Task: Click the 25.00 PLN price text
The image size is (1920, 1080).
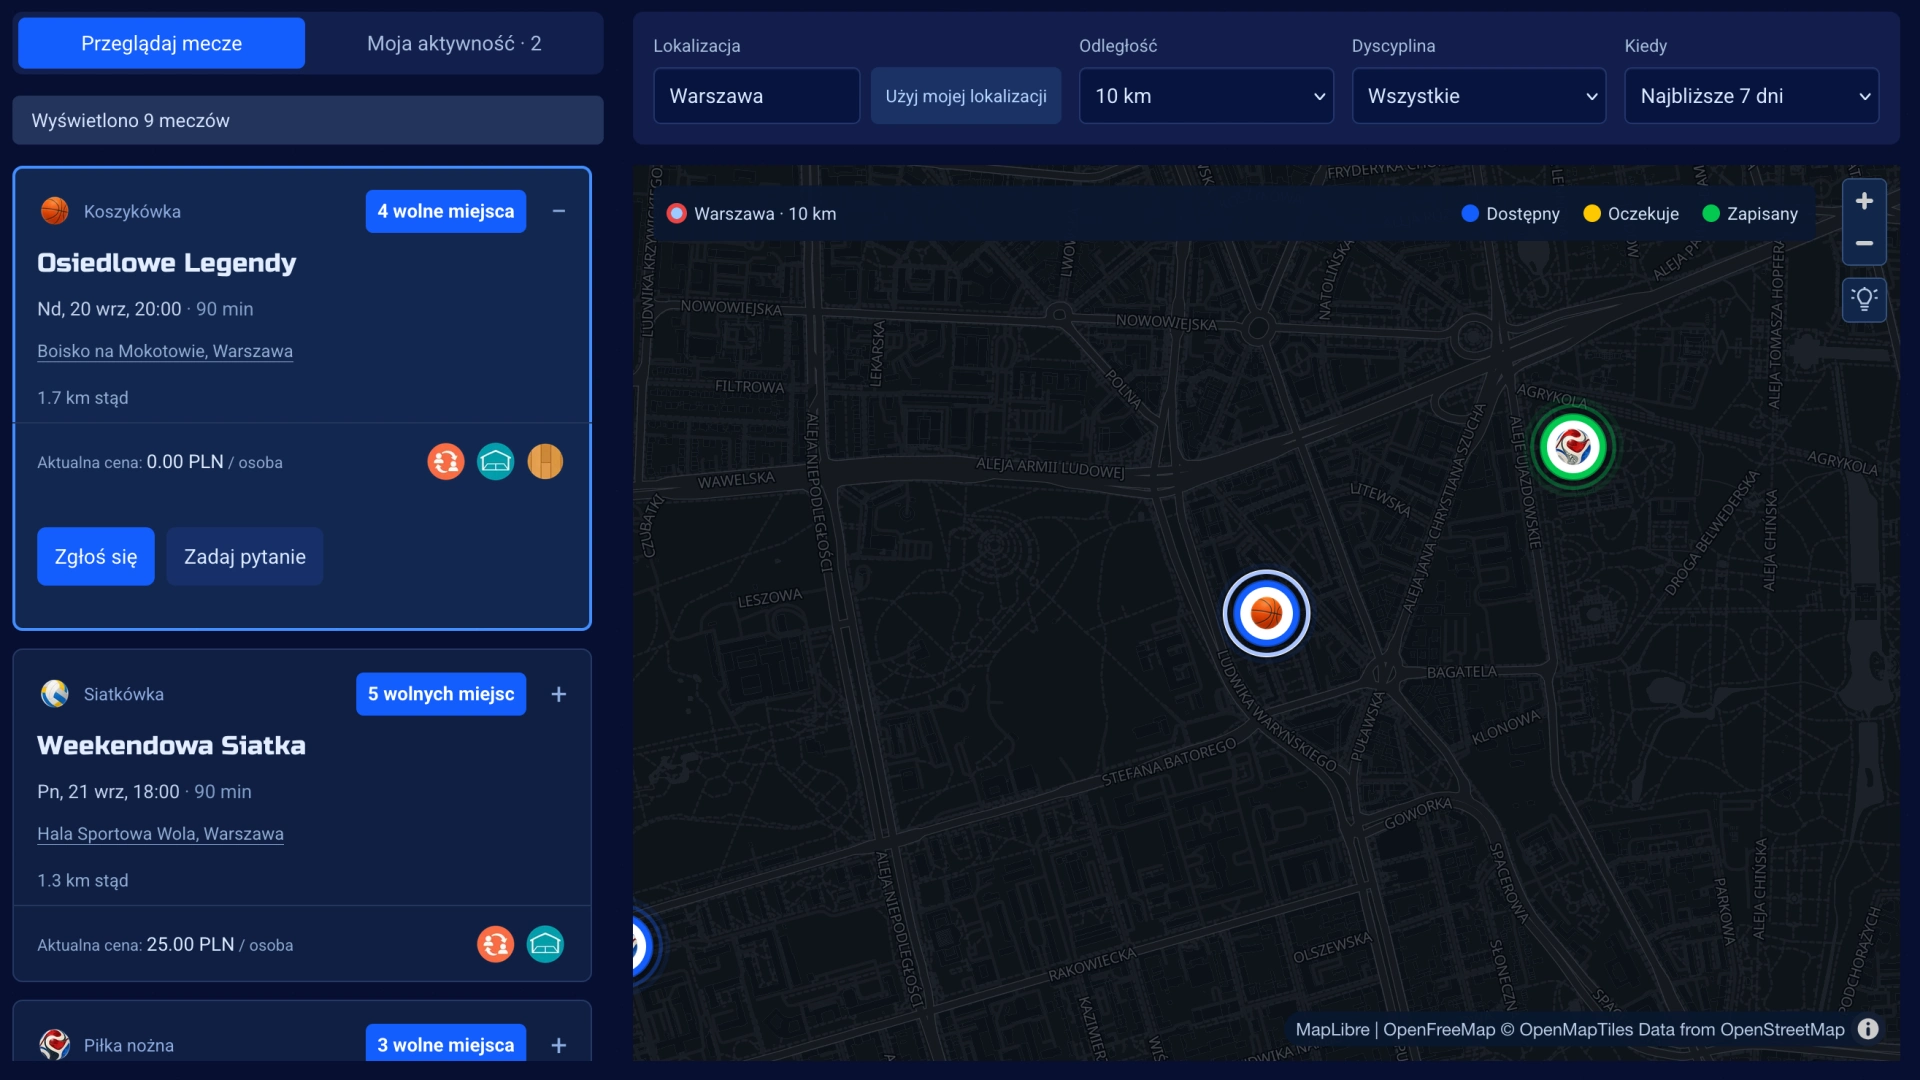Action: pos(190,944)
